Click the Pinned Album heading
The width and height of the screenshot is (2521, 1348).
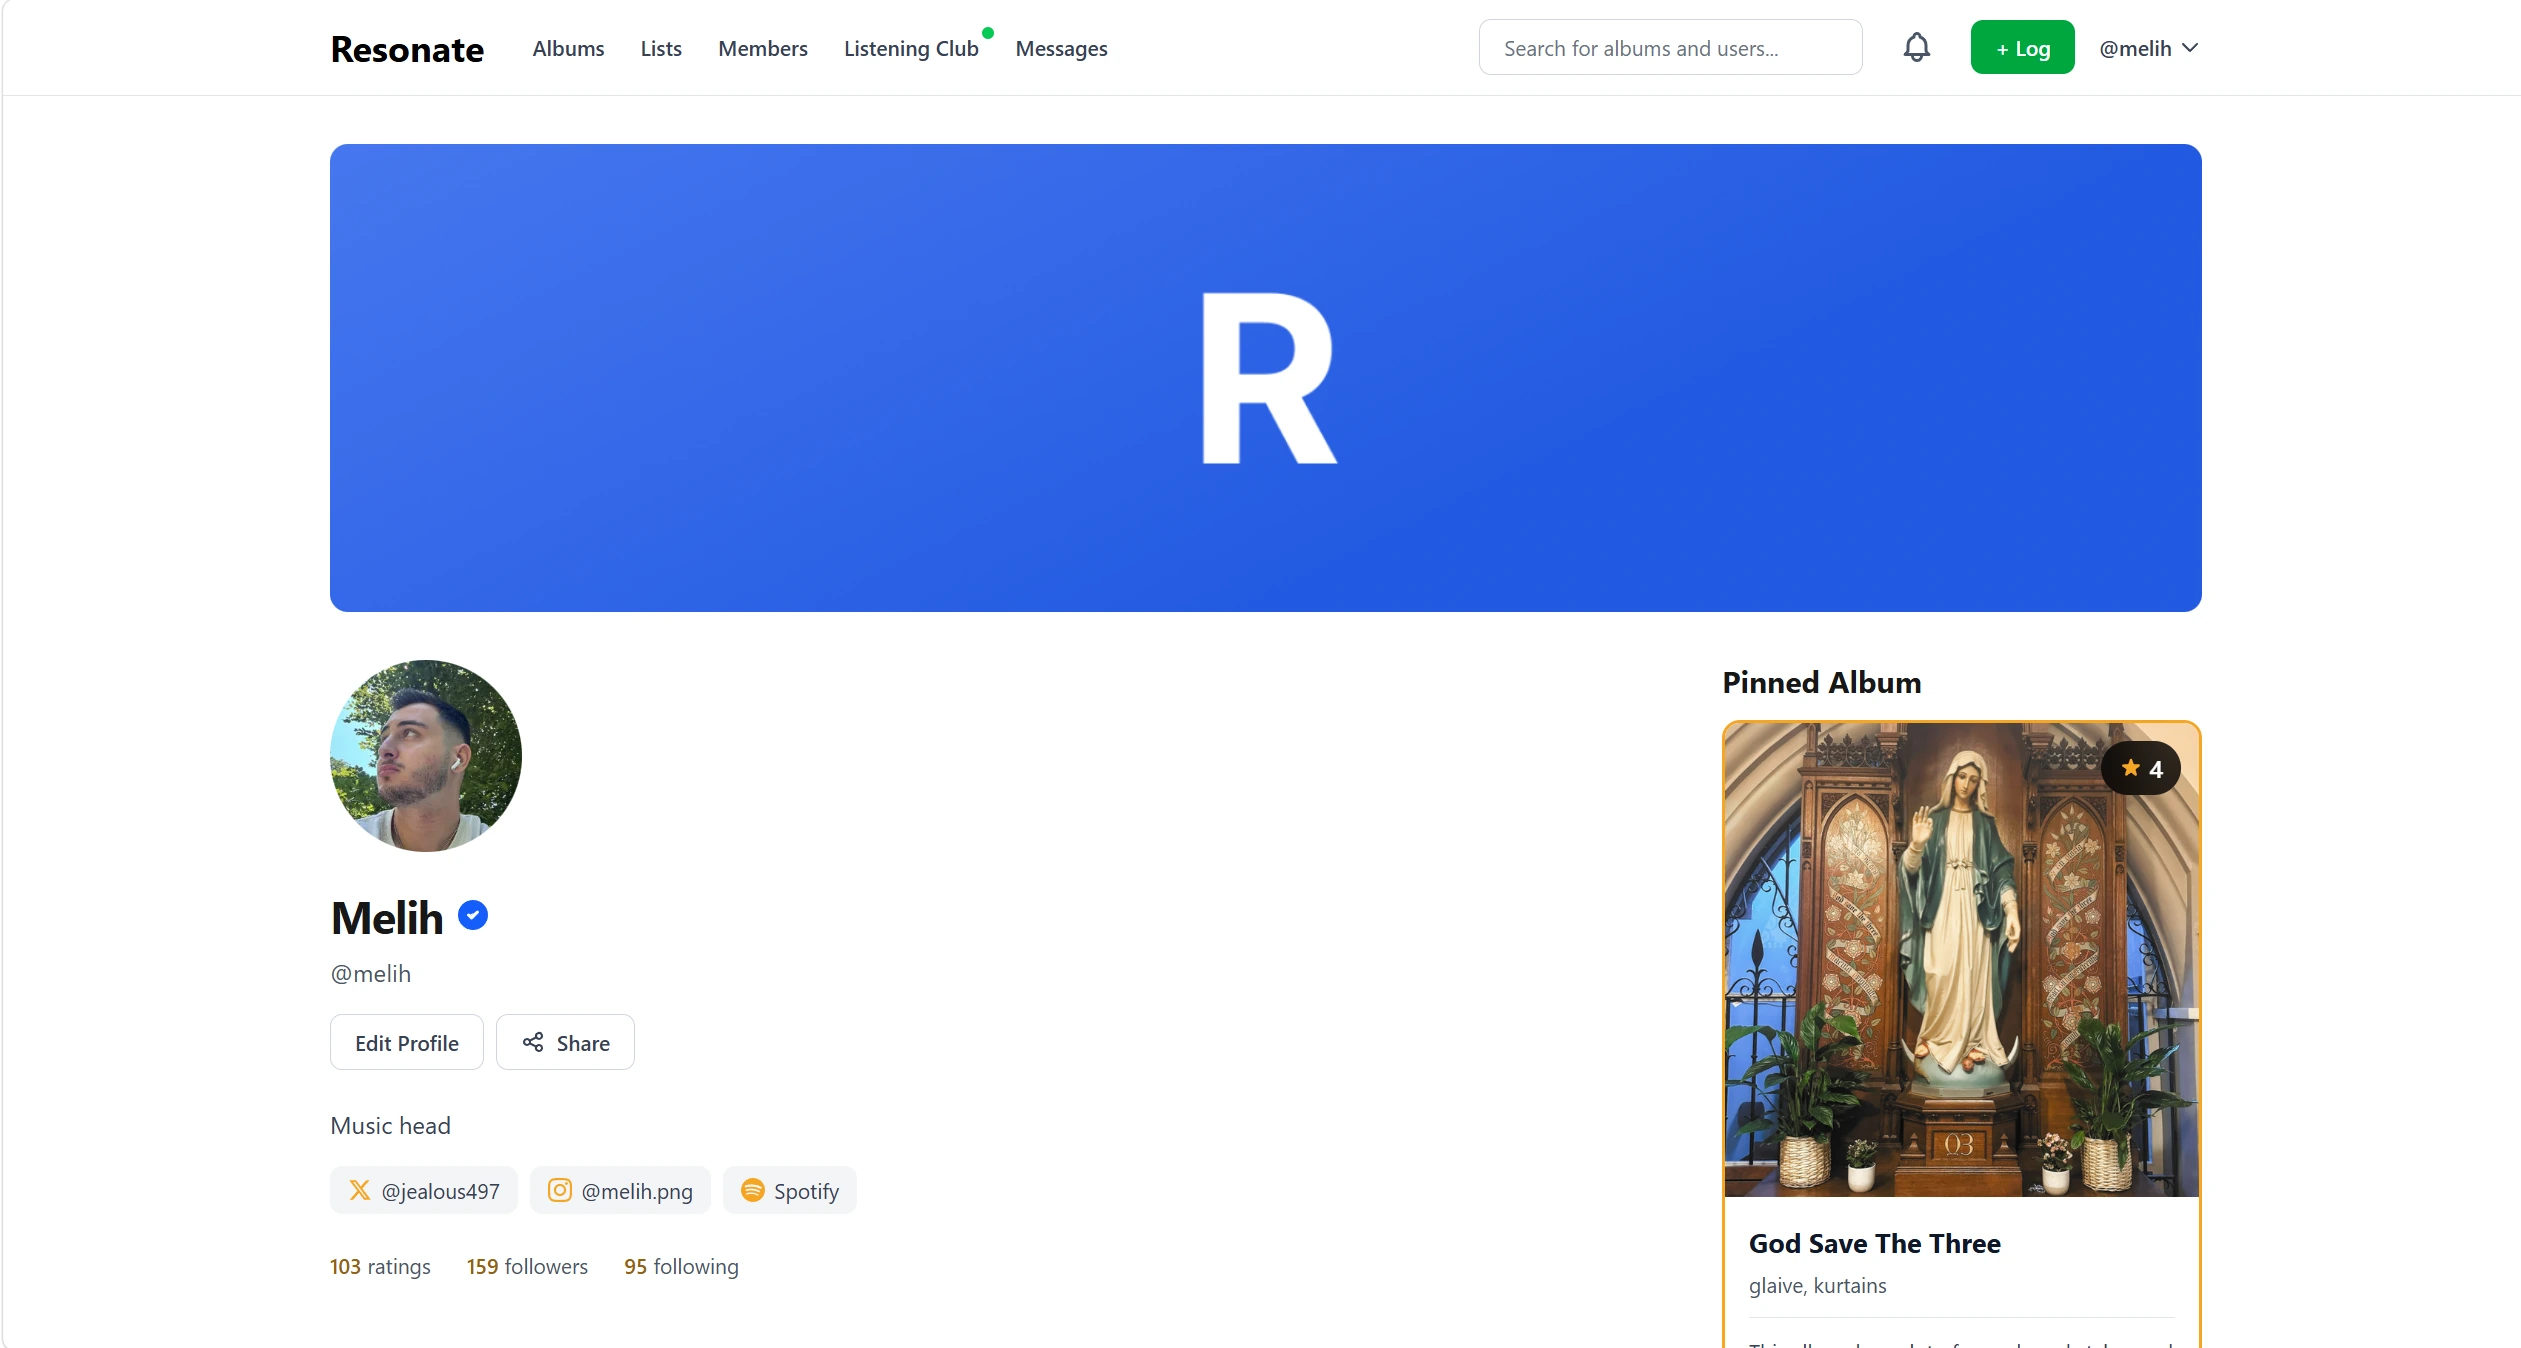tap(1821, 682)
